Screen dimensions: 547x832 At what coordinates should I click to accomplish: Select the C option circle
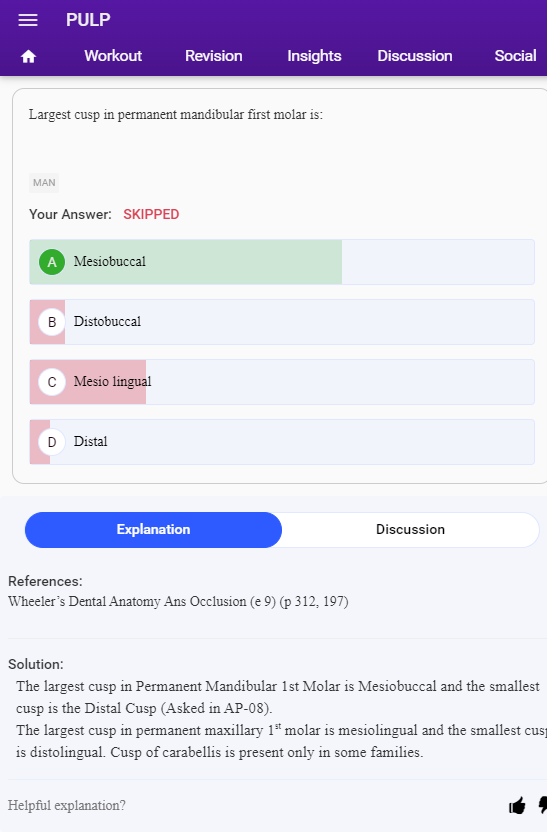pyautogui.click(x=52, y=382)
